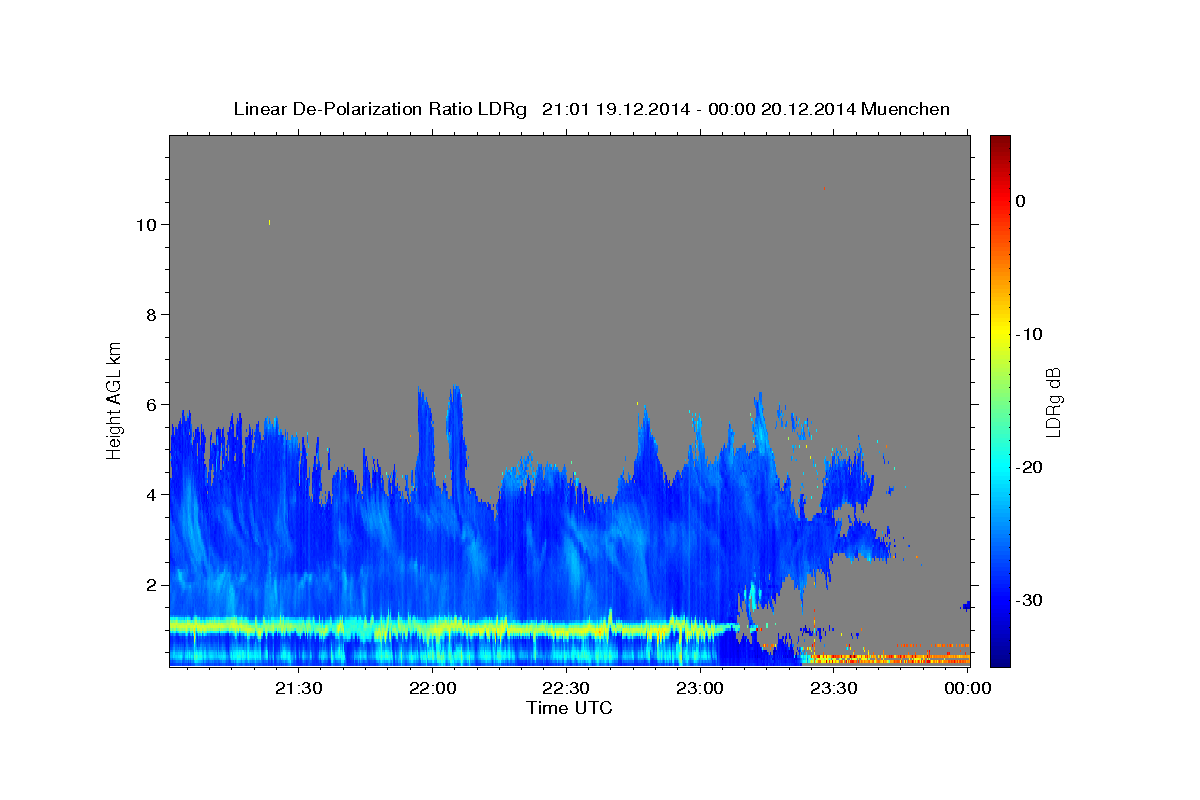Click the Height AGL km axis label
1200x800 pixels.
pos(115,399)
